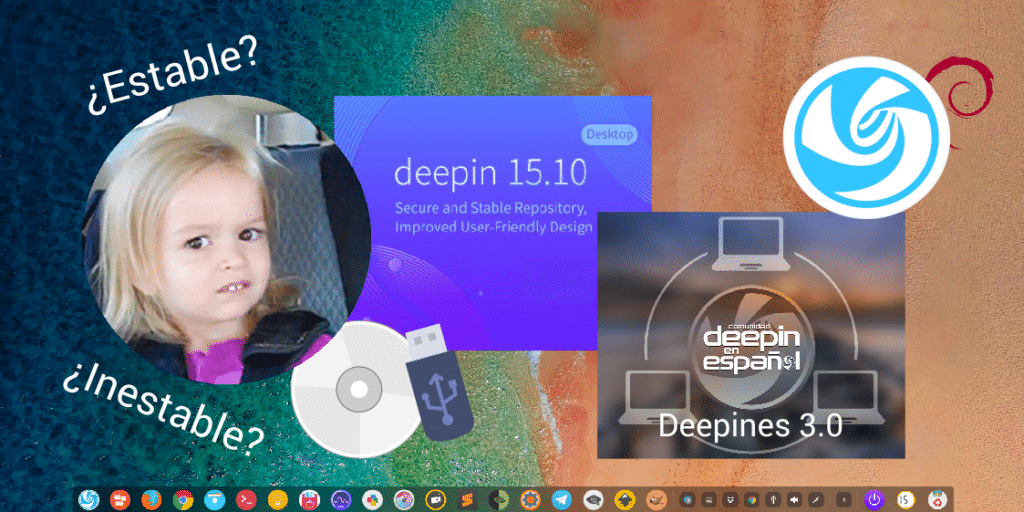Open the Deepin launcher in the dock
Screen dimensions: 1024x512
click(x=88, y=498)
